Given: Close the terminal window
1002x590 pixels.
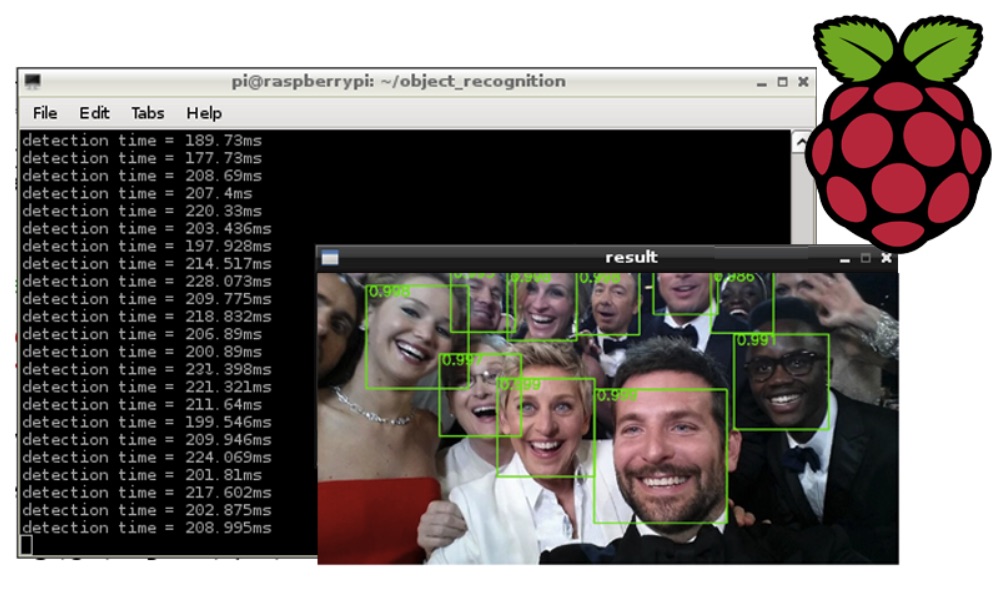Looking at the screenshot, I should 803,82.
